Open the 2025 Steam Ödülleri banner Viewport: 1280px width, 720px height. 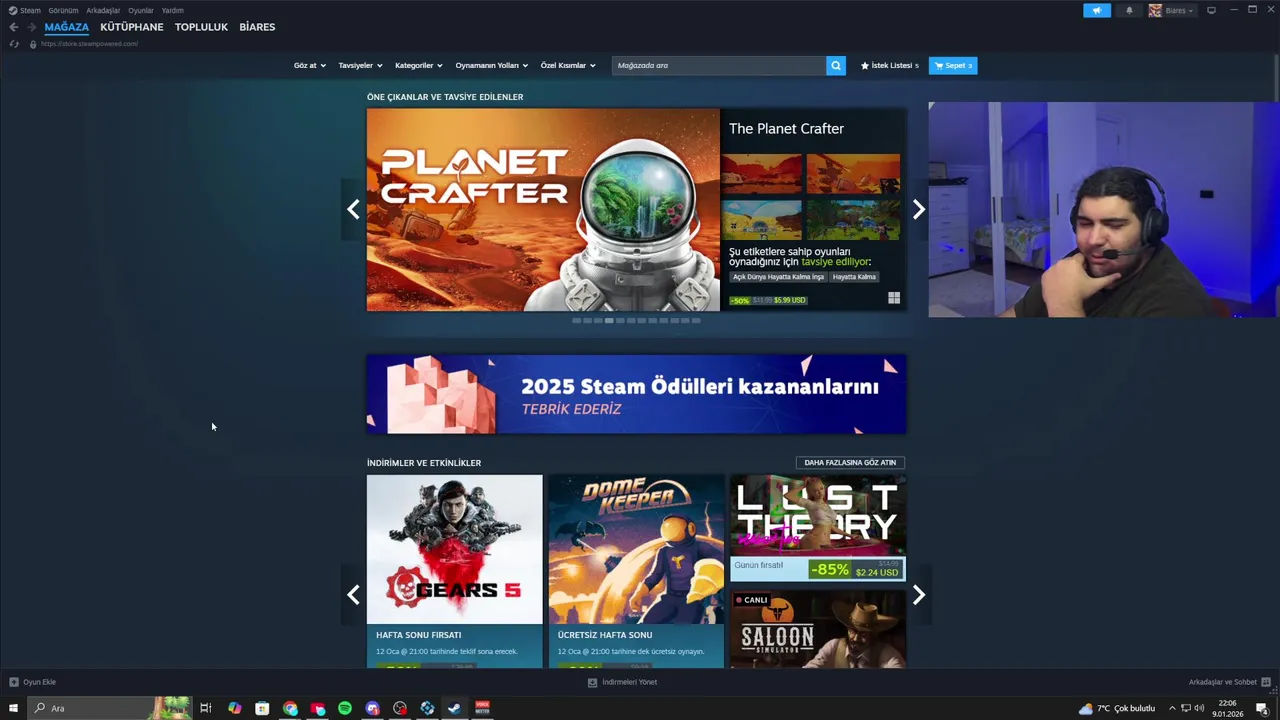click(x=636, y=394)
